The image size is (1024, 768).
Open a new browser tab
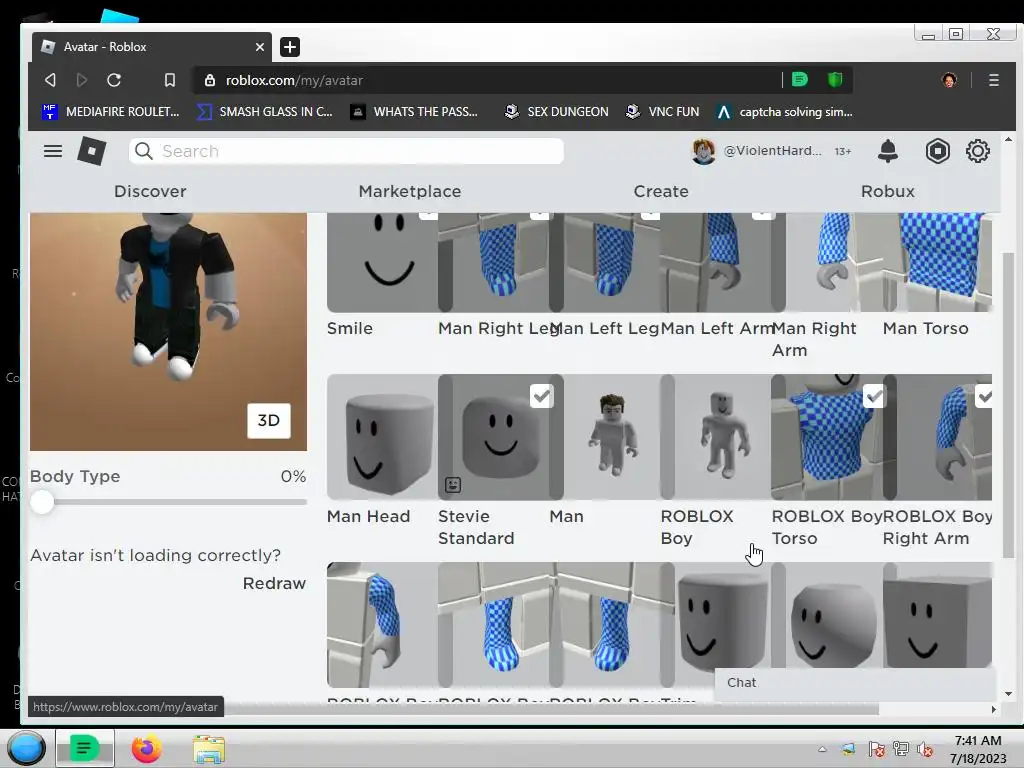tap(290, 47)
